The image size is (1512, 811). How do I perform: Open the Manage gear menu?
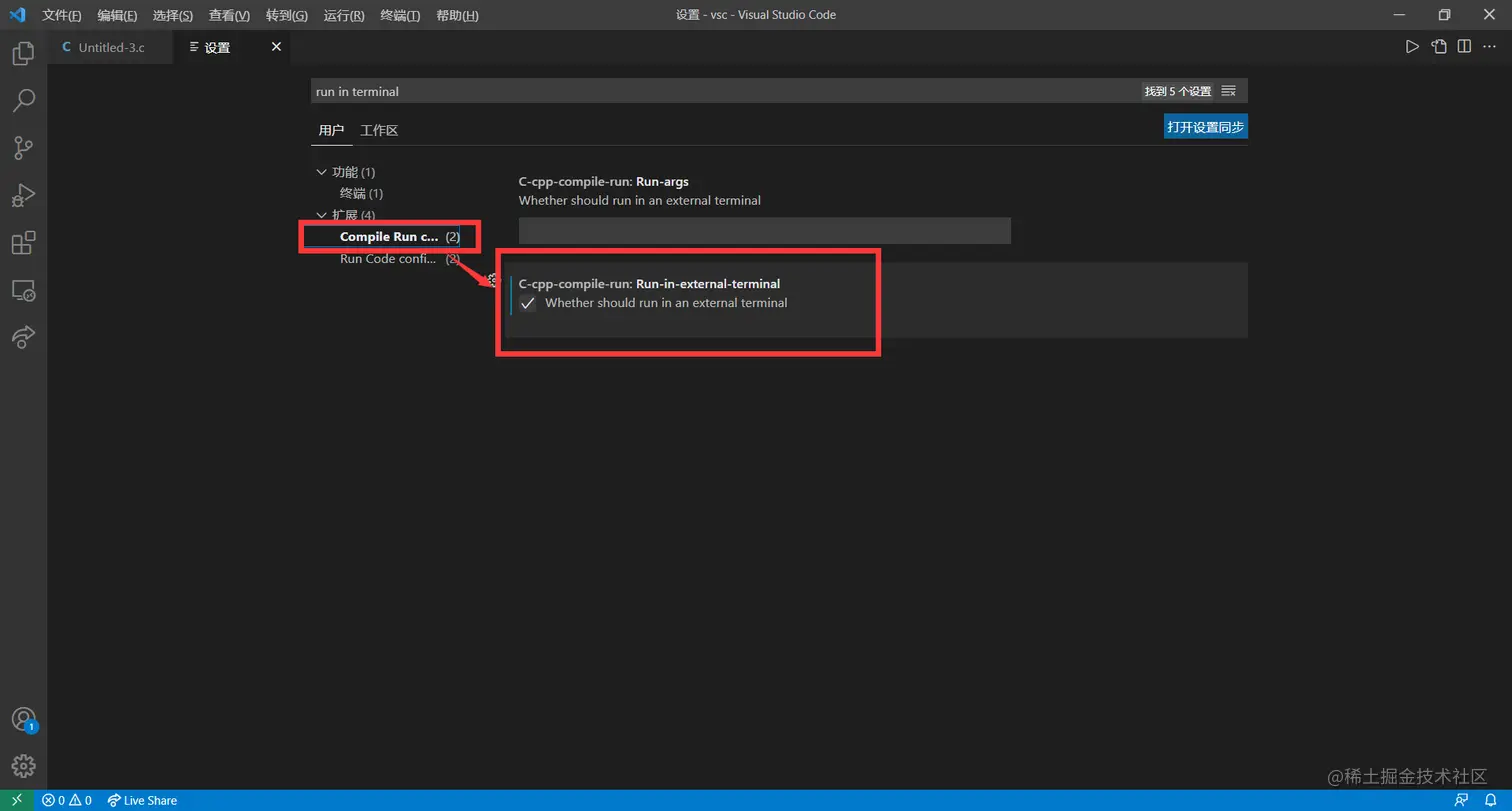(x=23, y=766)
